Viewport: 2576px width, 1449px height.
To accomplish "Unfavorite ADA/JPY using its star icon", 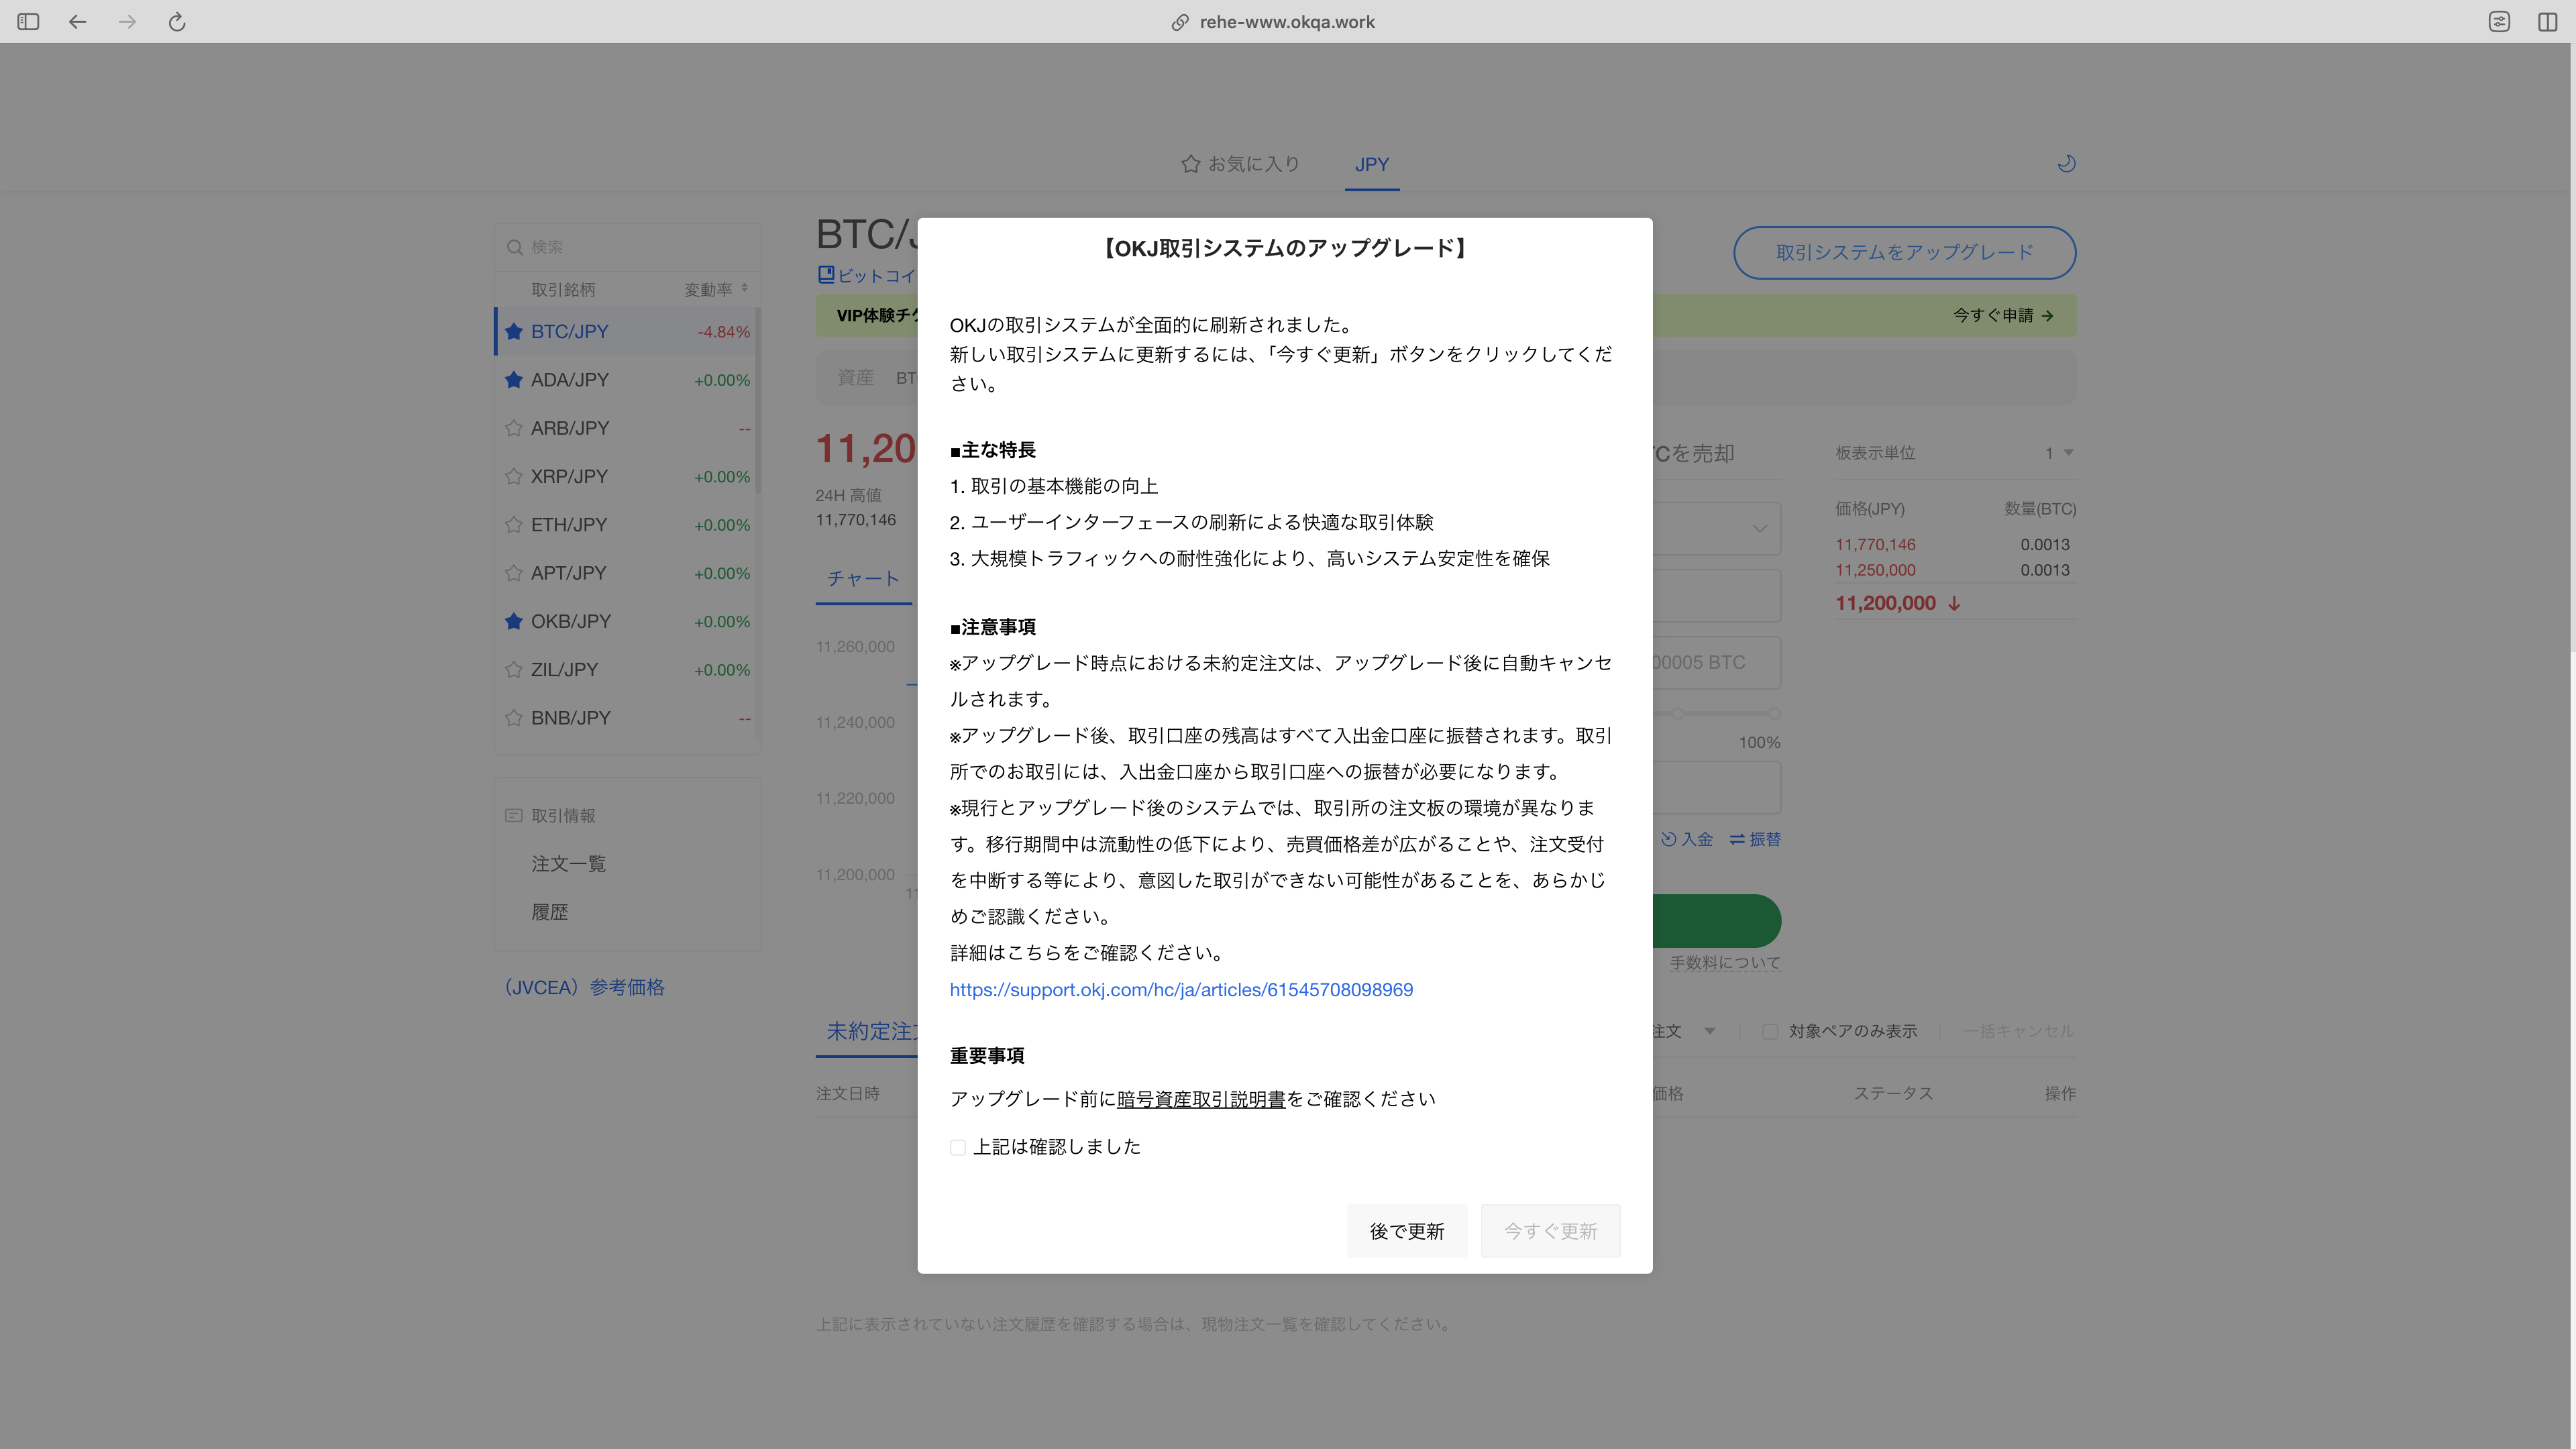I will (514, 379).
